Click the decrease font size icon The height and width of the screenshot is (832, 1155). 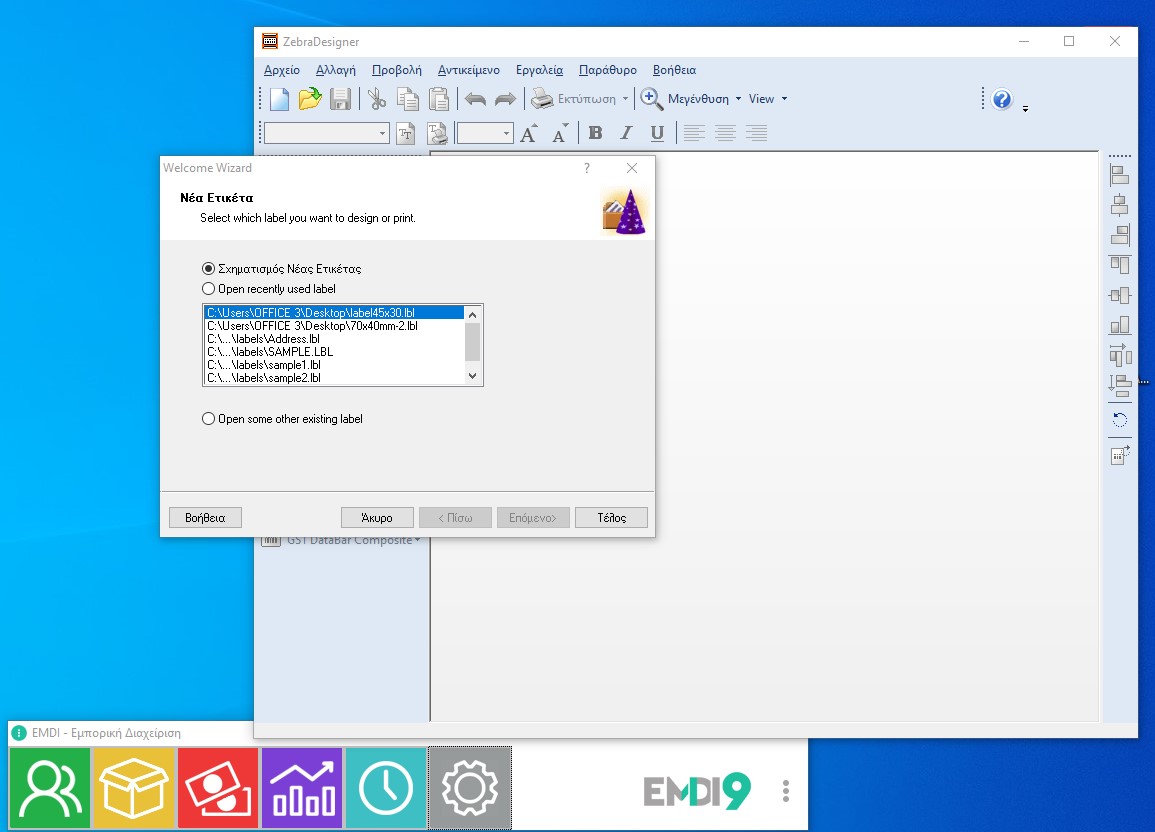(561, 133)
